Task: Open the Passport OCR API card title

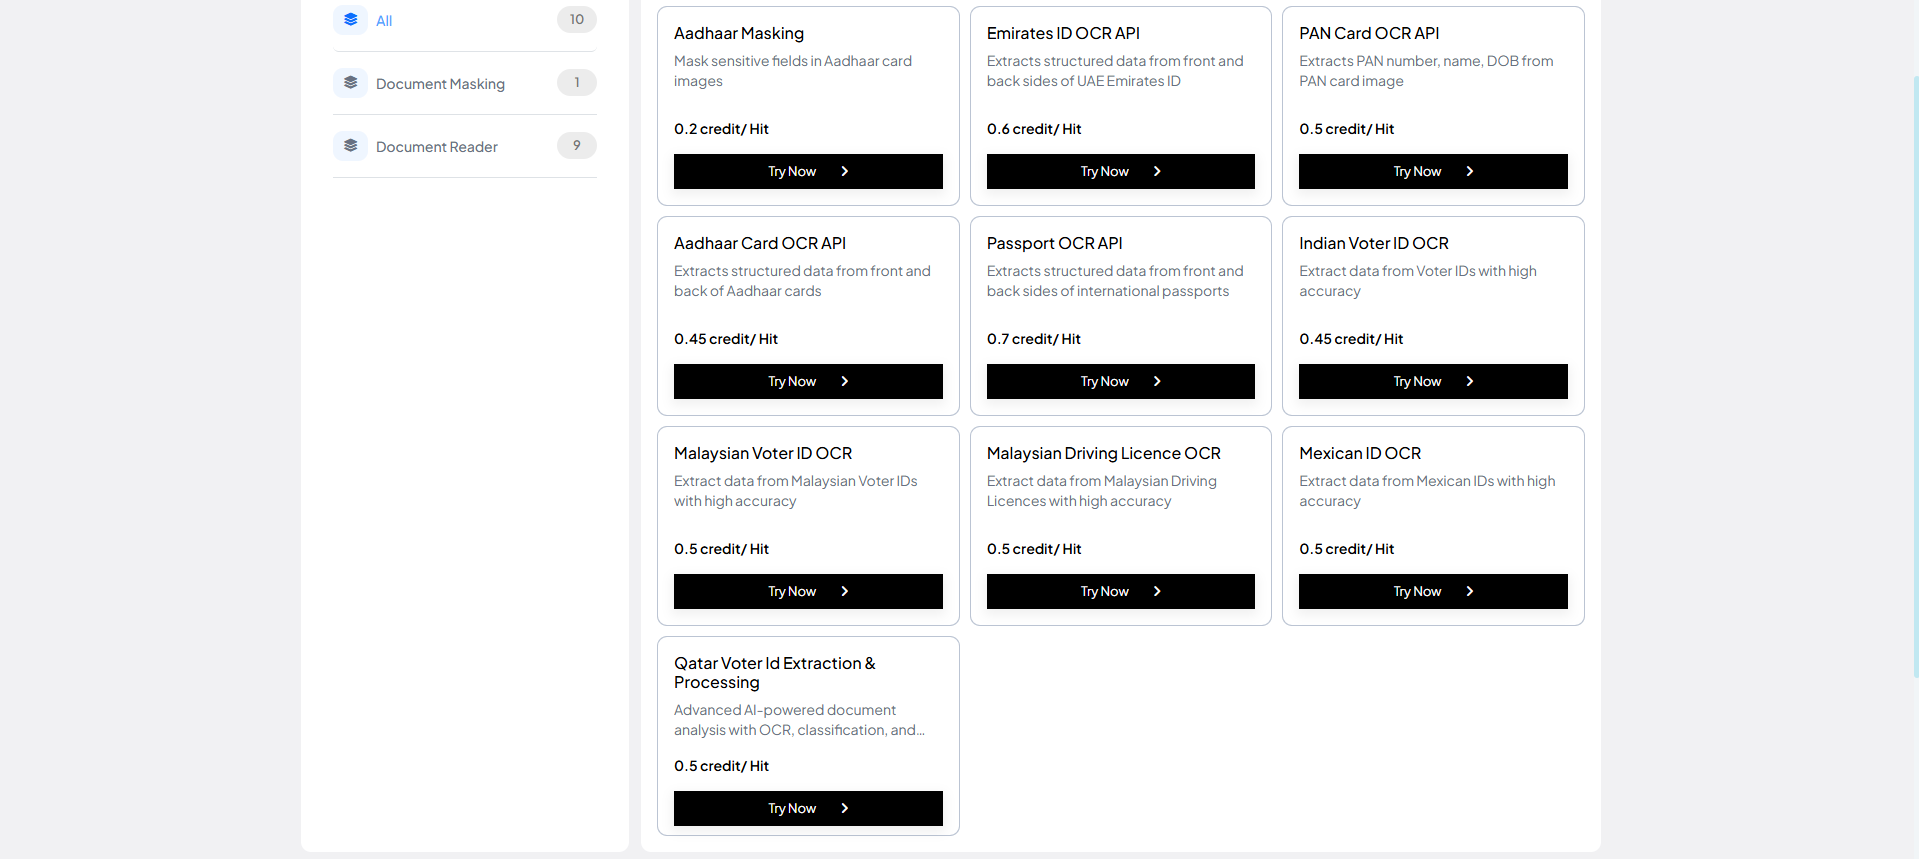Action: pyautogui.click(x=1054, y=243)
